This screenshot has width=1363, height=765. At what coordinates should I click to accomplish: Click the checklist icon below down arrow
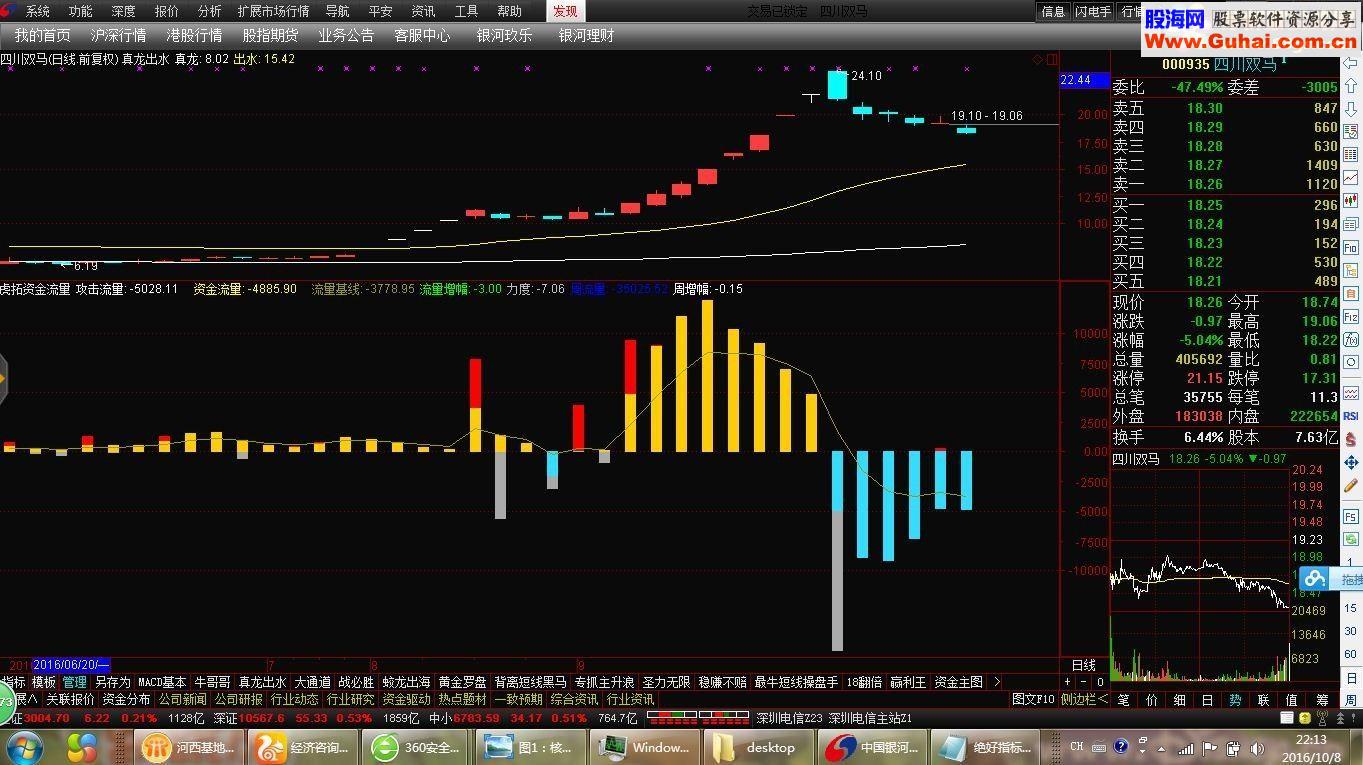1350,130
